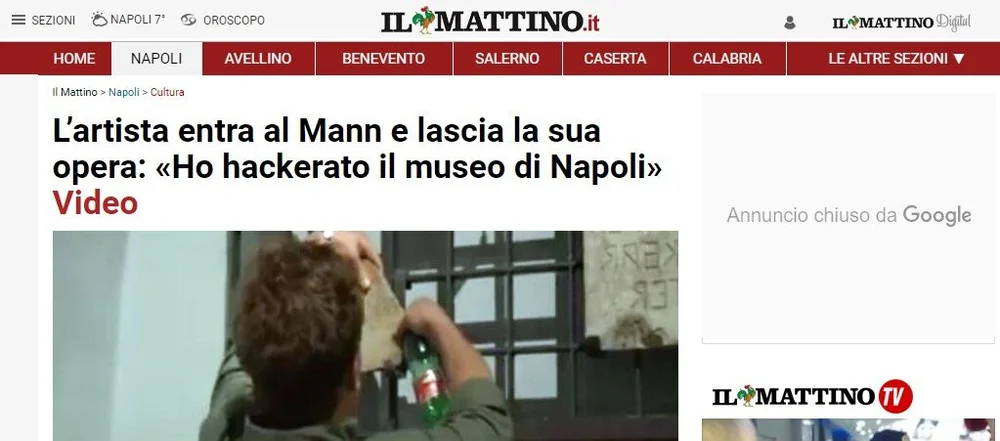Follow the Il Mattino breadcrumb link

75,92
